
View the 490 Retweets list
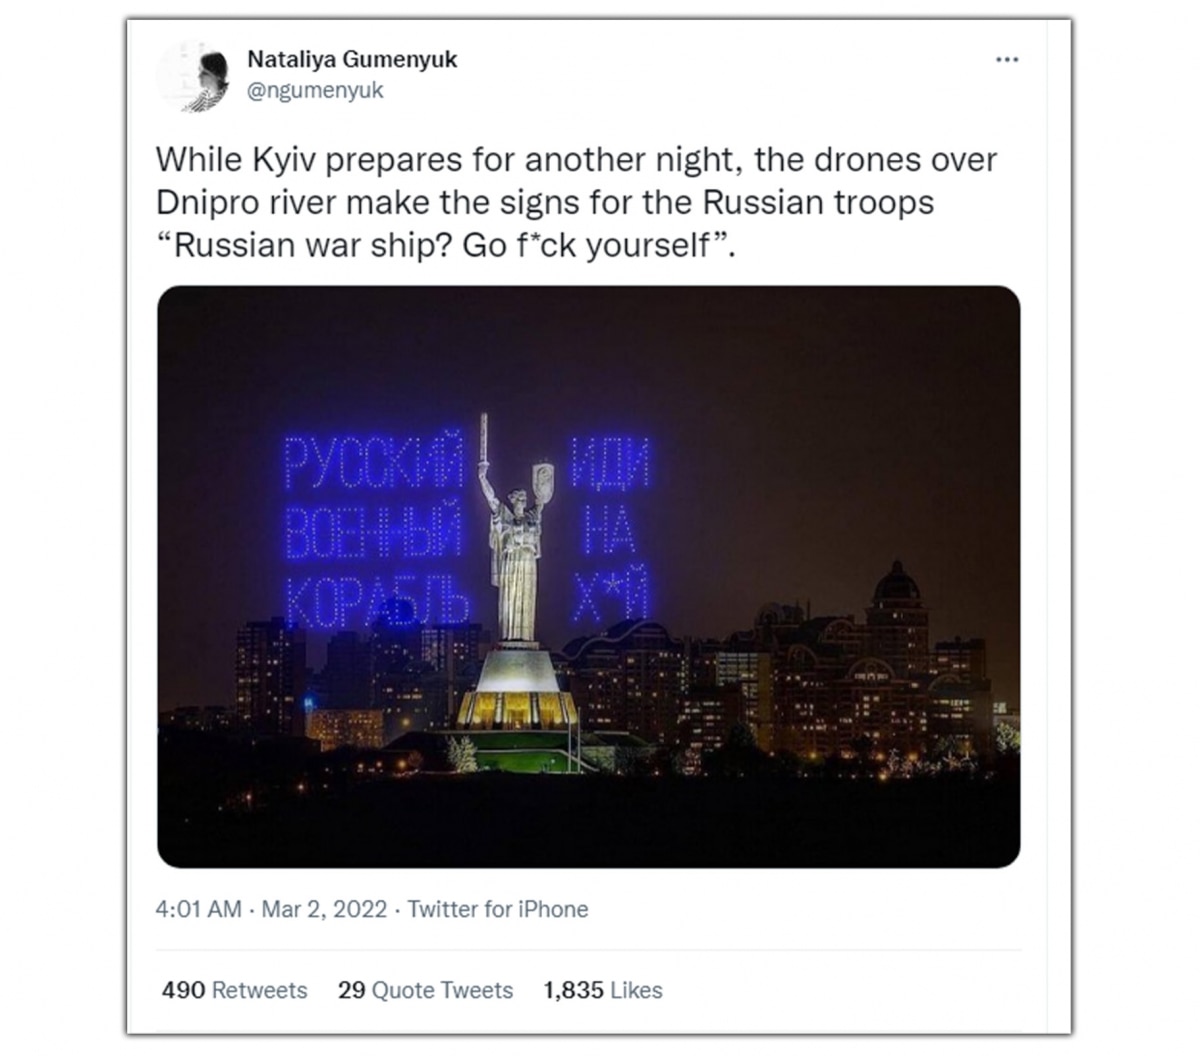(x=234, y=990)
